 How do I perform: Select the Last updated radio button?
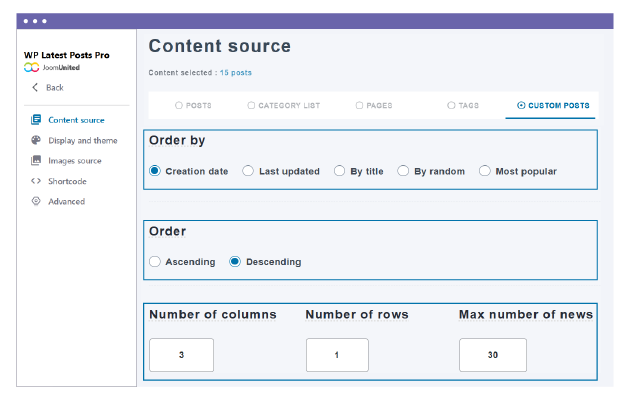point(248,171)
